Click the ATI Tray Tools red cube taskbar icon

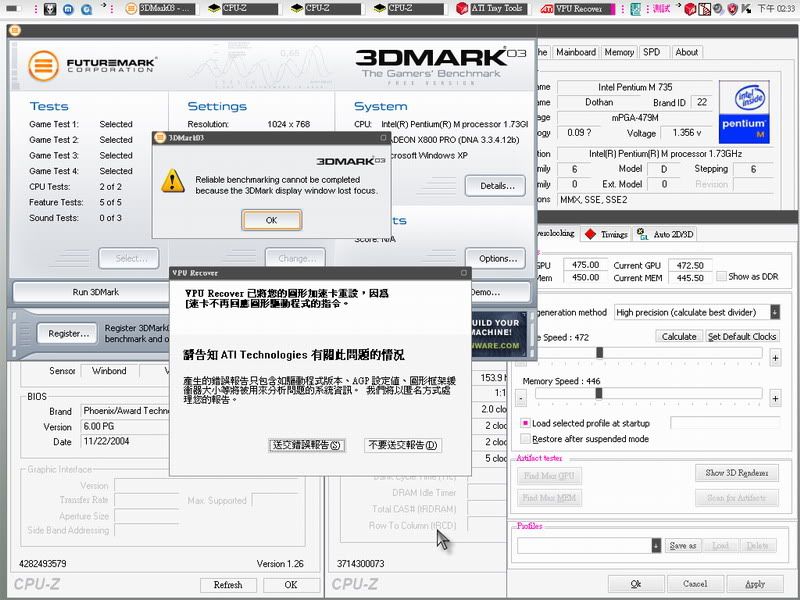point(462,9)
